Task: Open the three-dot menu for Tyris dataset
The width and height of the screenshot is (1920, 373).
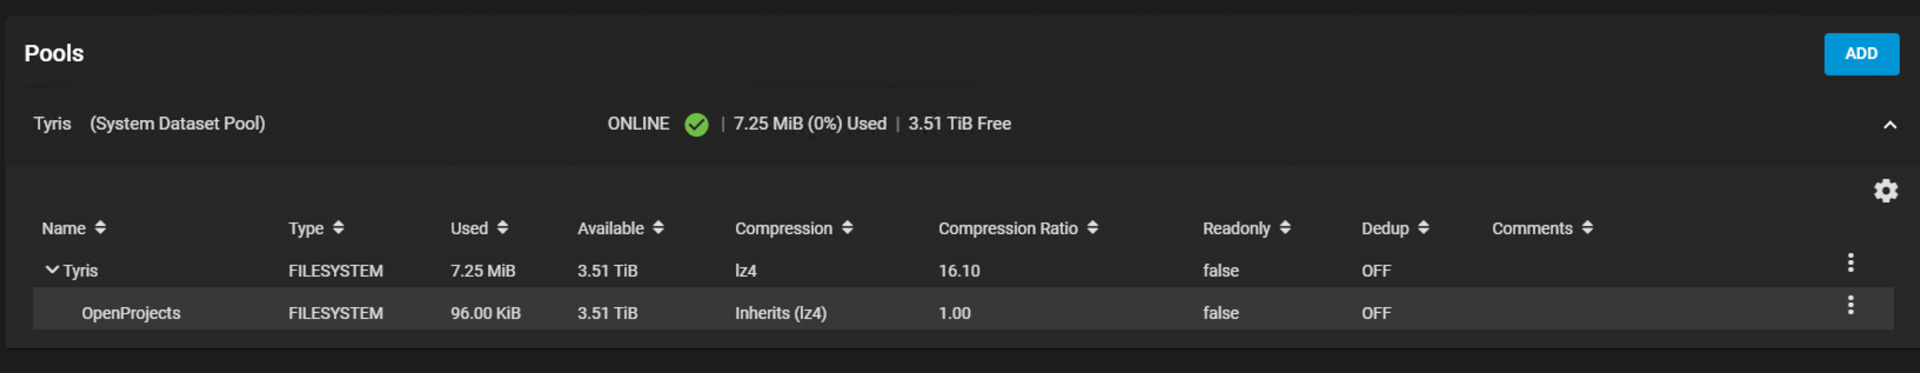Action: 1850,263
